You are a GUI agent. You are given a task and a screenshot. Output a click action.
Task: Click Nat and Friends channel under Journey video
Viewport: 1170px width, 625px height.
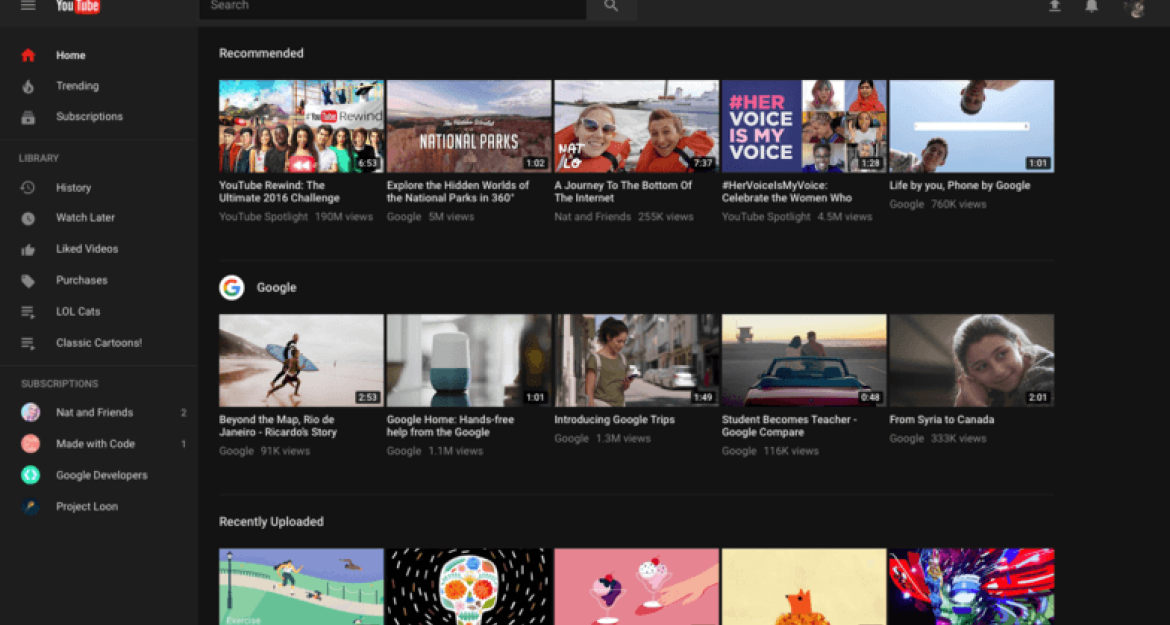[x=592, y=217]
